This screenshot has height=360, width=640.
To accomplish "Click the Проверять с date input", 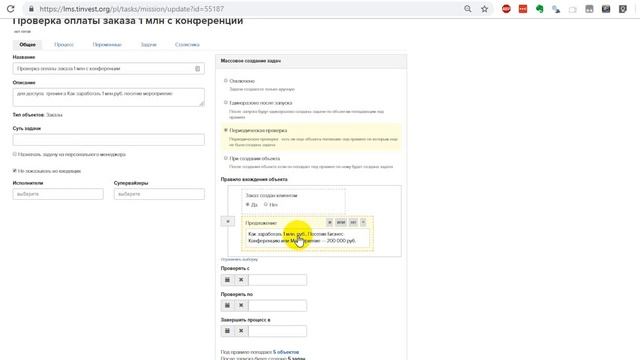I will 277,280.
